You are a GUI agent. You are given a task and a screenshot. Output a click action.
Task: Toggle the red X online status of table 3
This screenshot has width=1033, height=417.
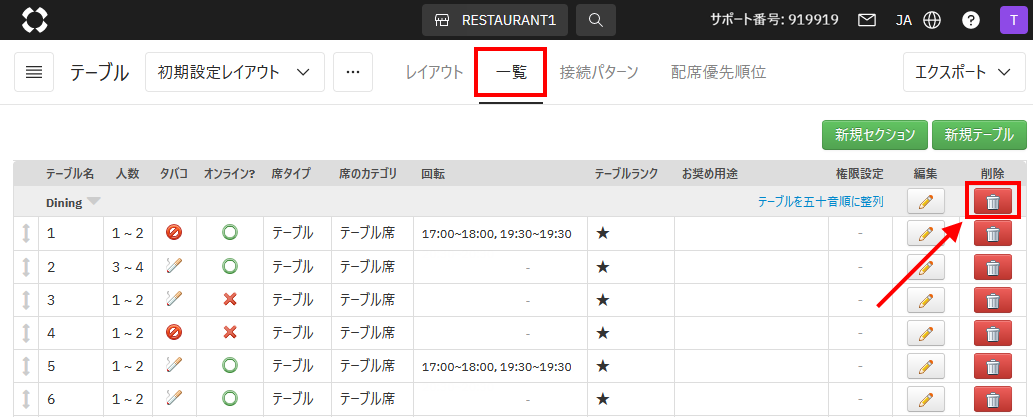click(x=230, y=300)
